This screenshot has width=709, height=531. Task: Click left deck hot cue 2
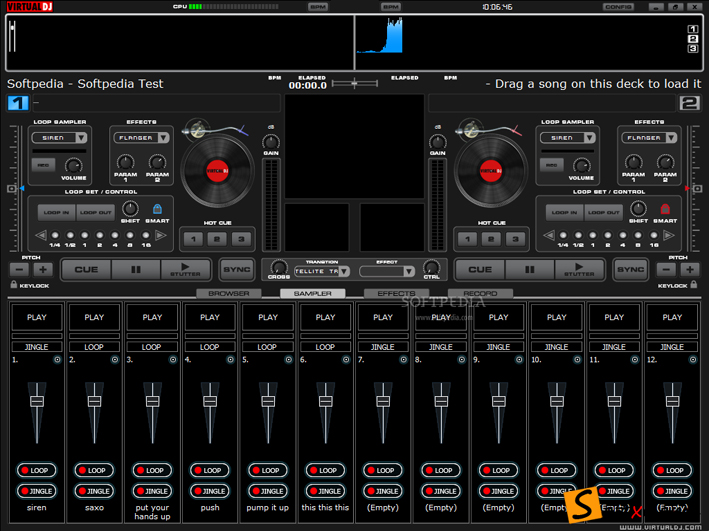pos(217,239)
